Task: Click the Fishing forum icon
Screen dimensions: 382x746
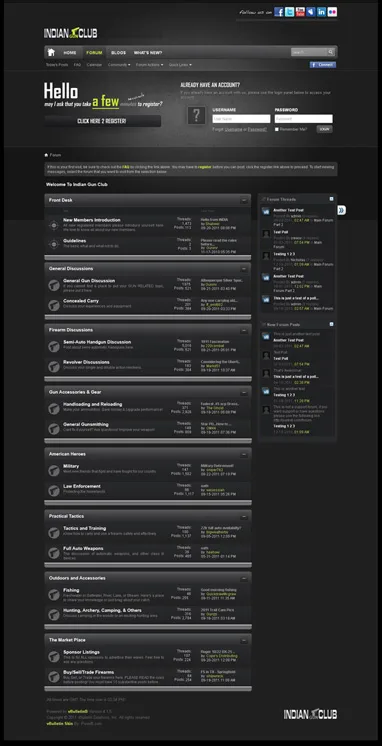Action: tap(54, 595)
